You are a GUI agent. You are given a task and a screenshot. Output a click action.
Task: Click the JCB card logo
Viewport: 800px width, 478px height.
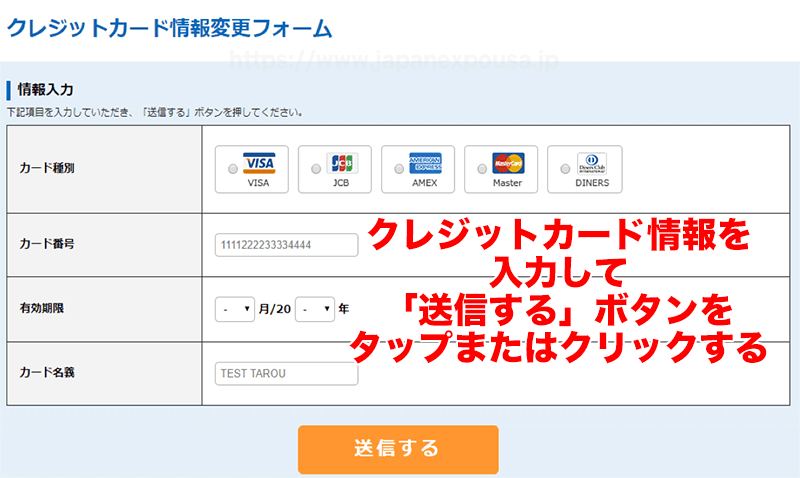[x=342, y=163]
